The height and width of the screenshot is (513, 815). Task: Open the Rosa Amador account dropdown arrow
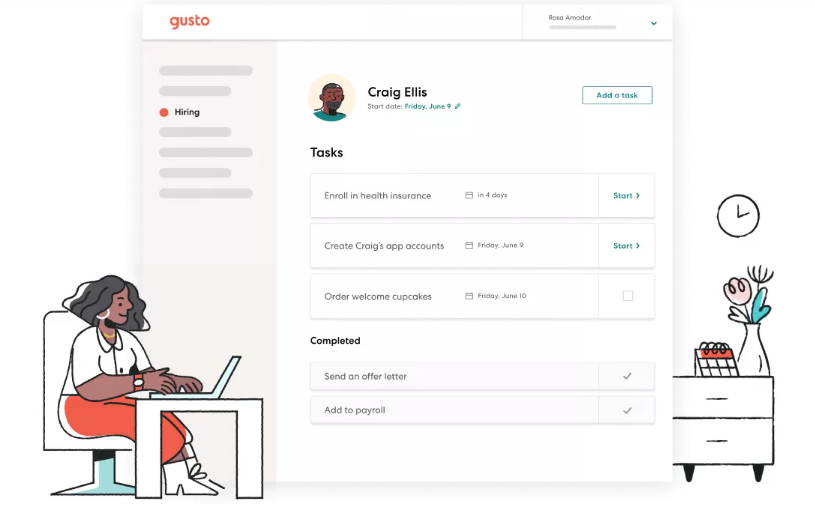coord(654,23)
